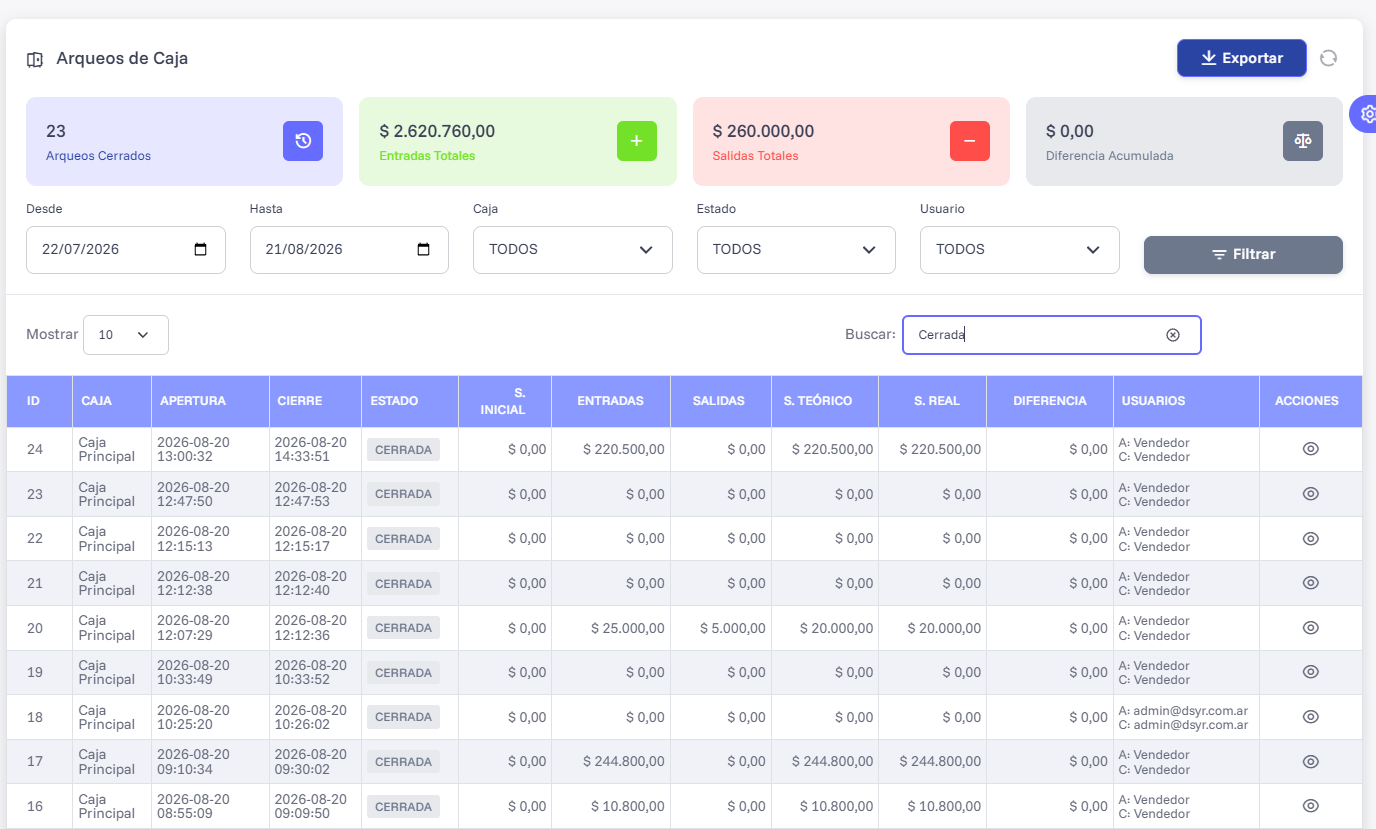Image resolution: width=1376 pixels, height=829 pixels.
Task: Open the Desde date calendar picker
Action: [x=201, y=250]
